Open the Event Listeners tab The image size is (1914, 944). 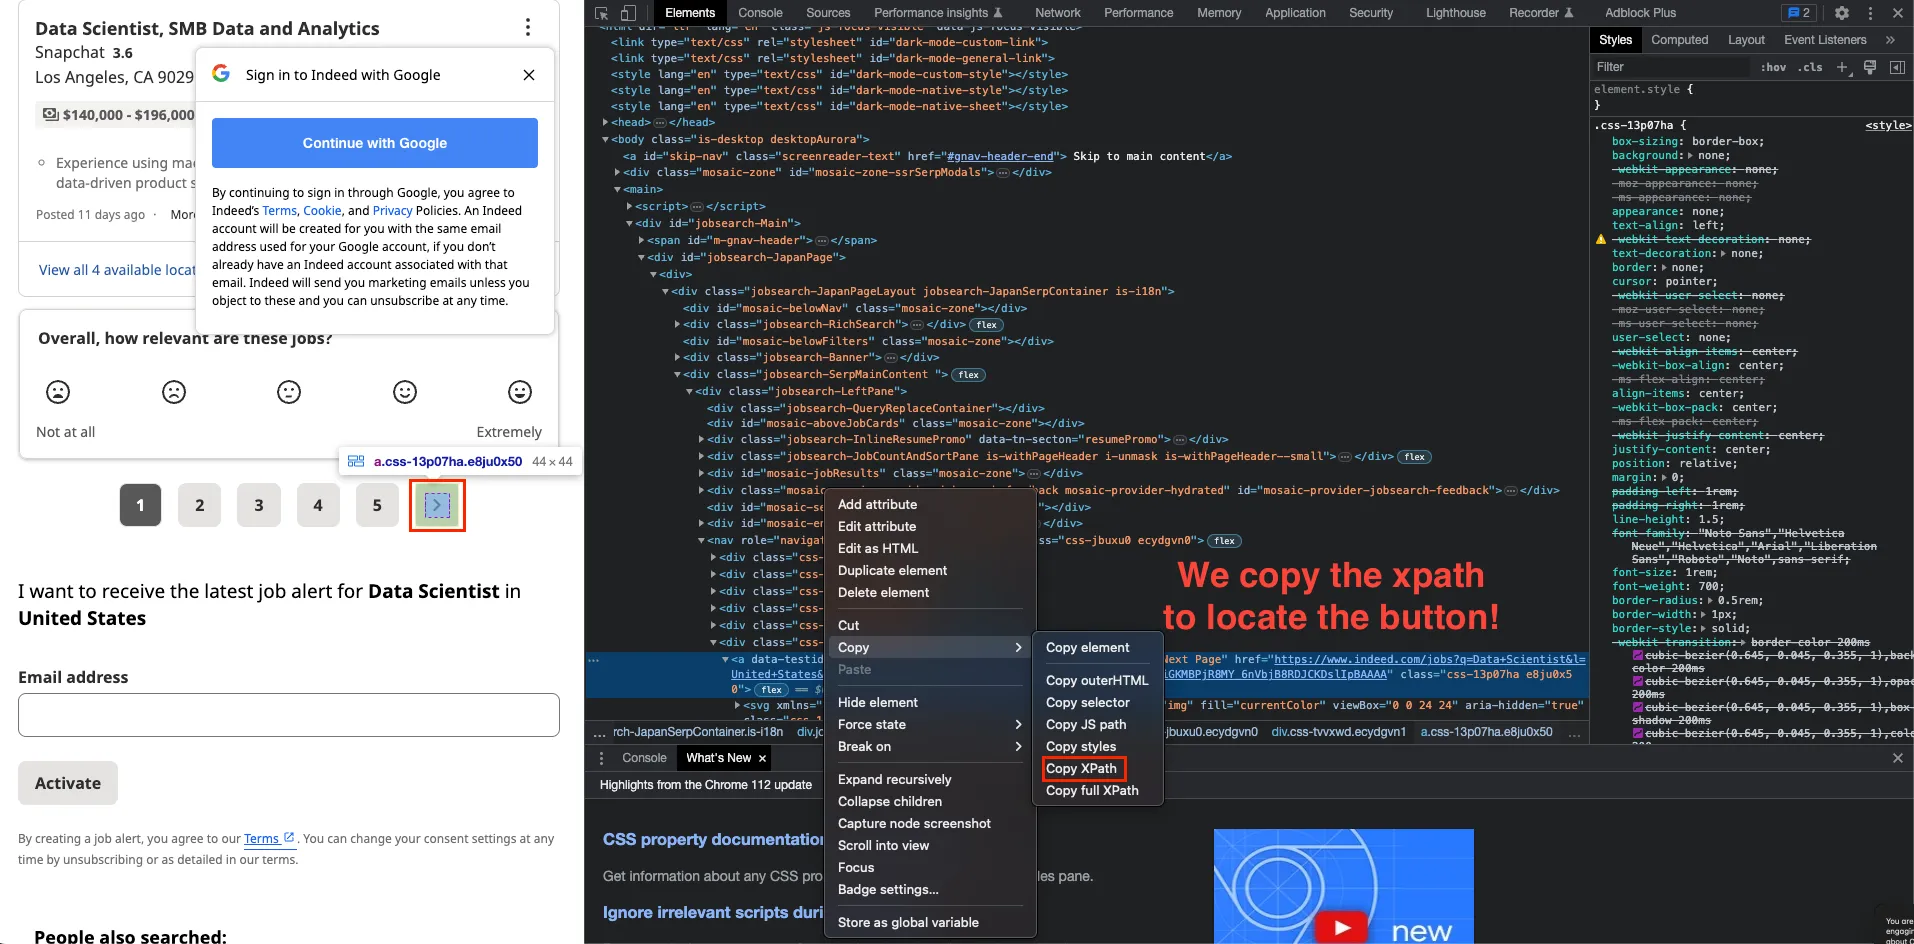coord(1825,40)
